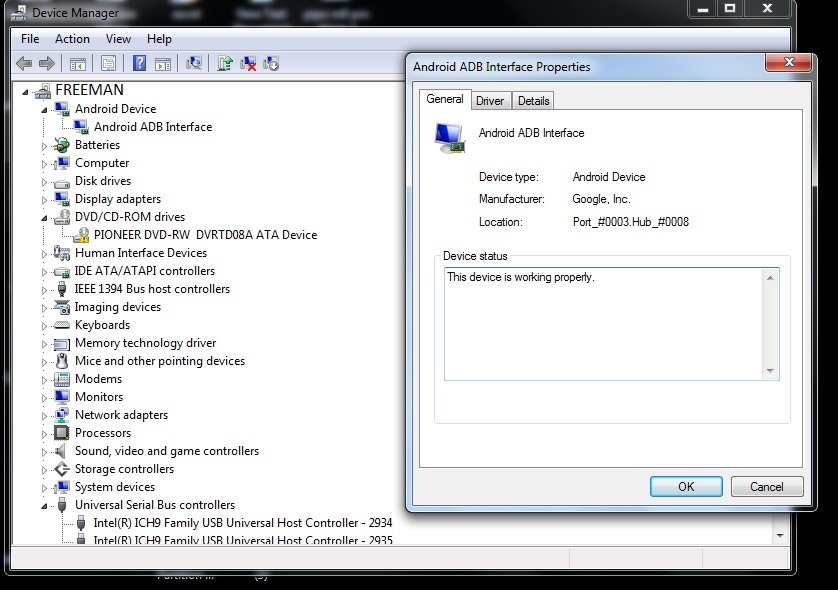The height and width of the screenshot is (590, 838).
Task: Click the Device status text box
Action: click(x=611, y=324)
